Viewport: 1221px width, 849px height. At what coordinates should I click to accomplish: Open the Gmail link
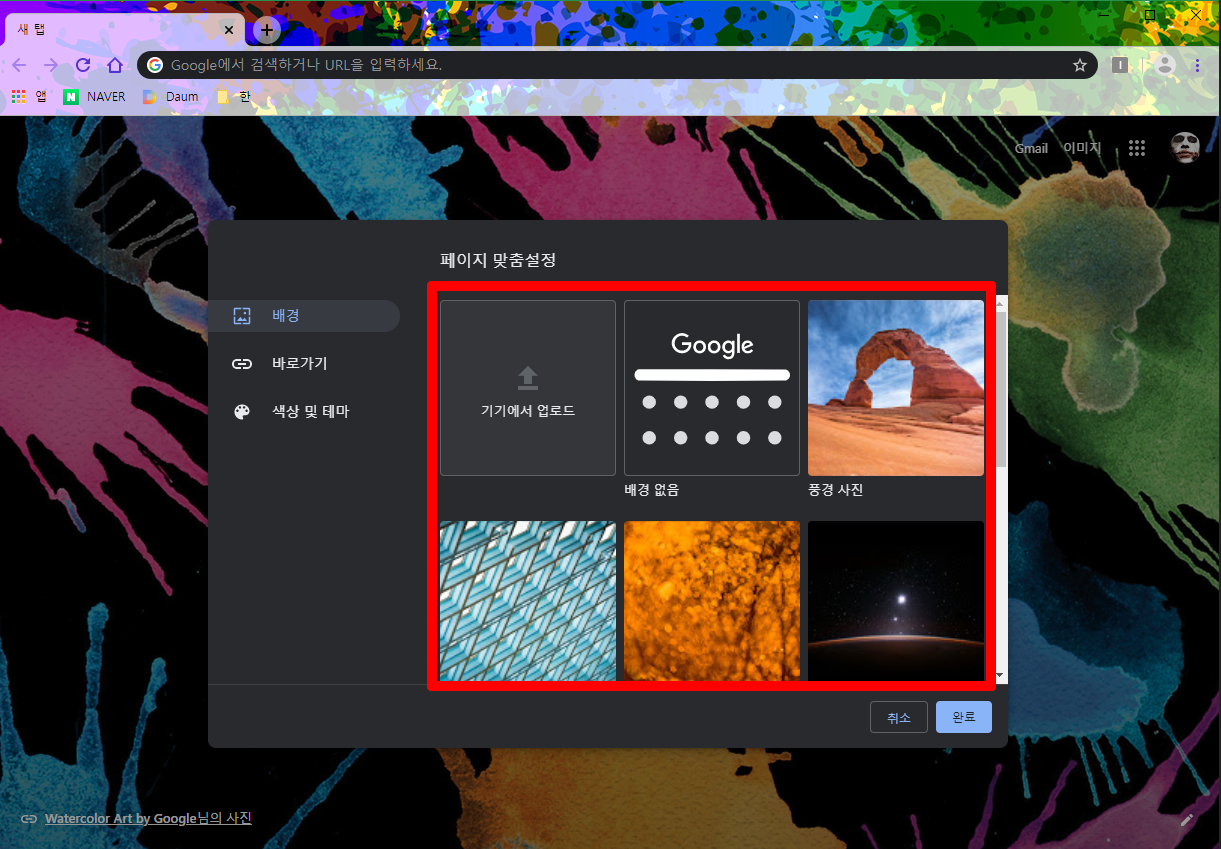pos(1031,148)
